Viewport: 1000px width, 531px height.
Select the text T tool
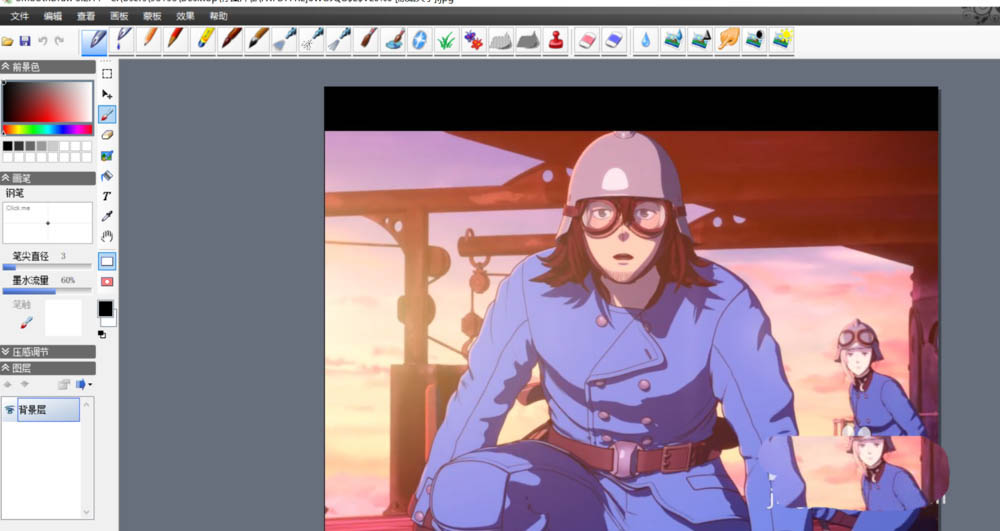point(107,196)
